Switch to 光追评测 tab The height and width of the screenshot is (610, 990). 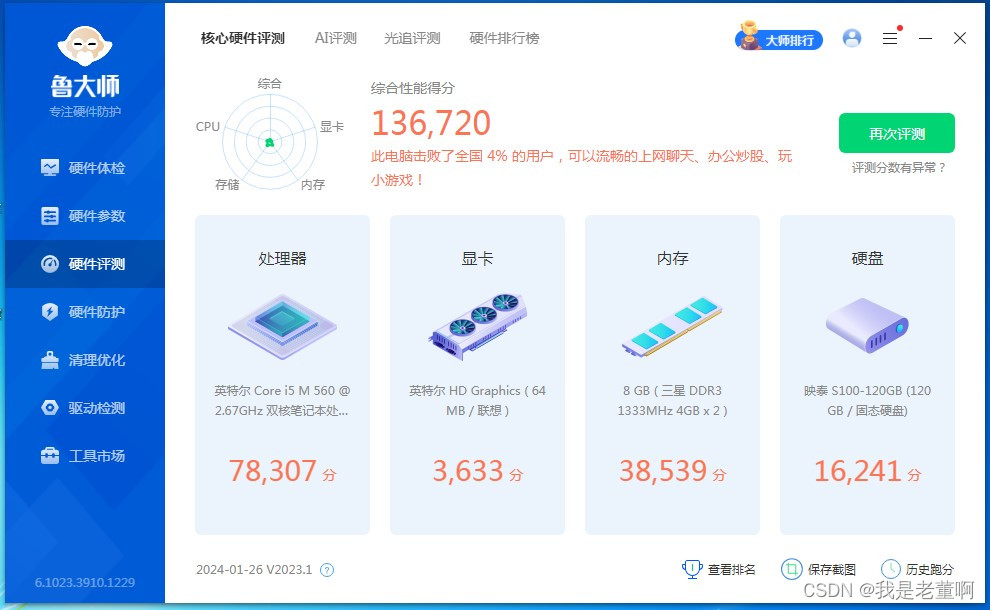412,39
